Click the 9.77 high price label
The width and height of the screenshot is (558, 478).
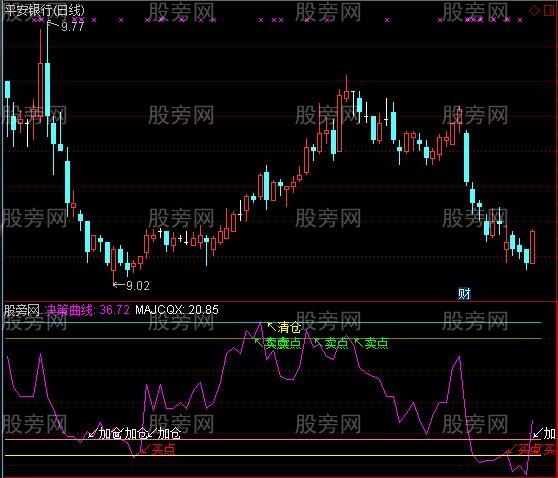73,26
